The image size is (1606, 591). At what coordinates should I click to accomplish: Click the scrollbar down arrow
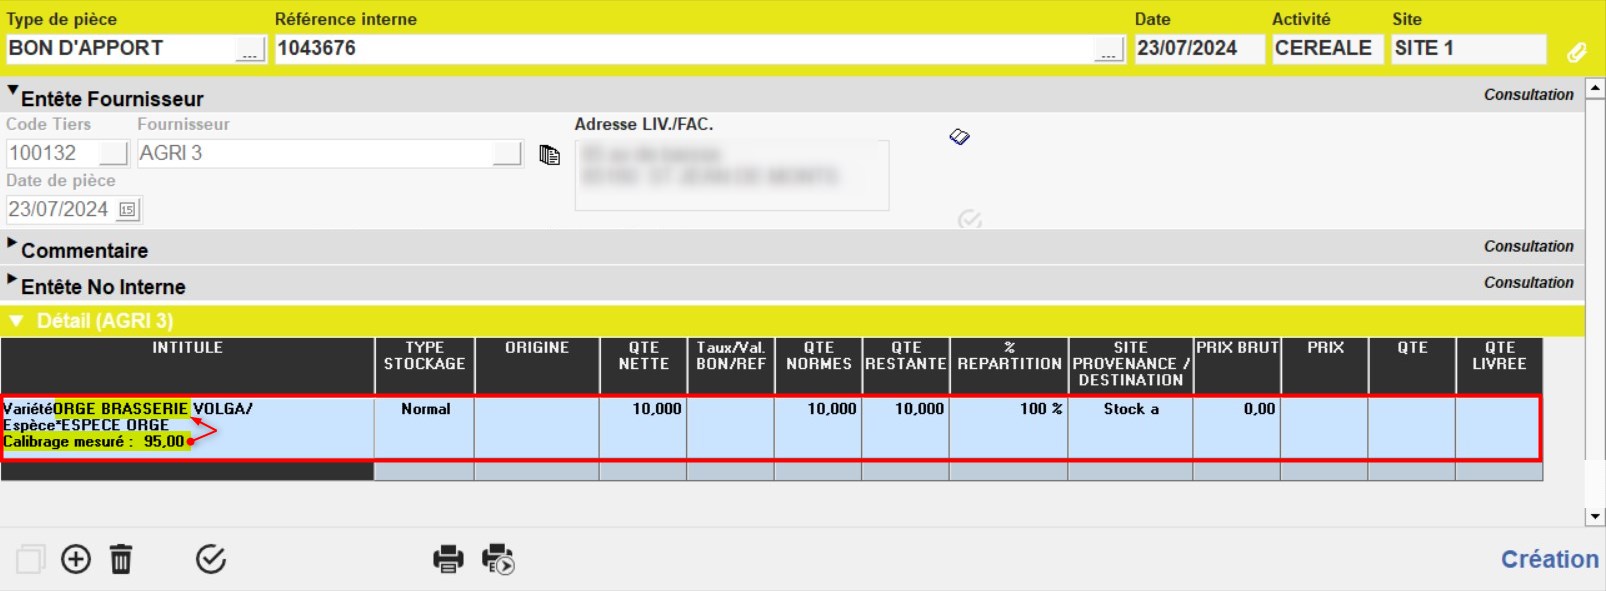(x=1595, y=516)
